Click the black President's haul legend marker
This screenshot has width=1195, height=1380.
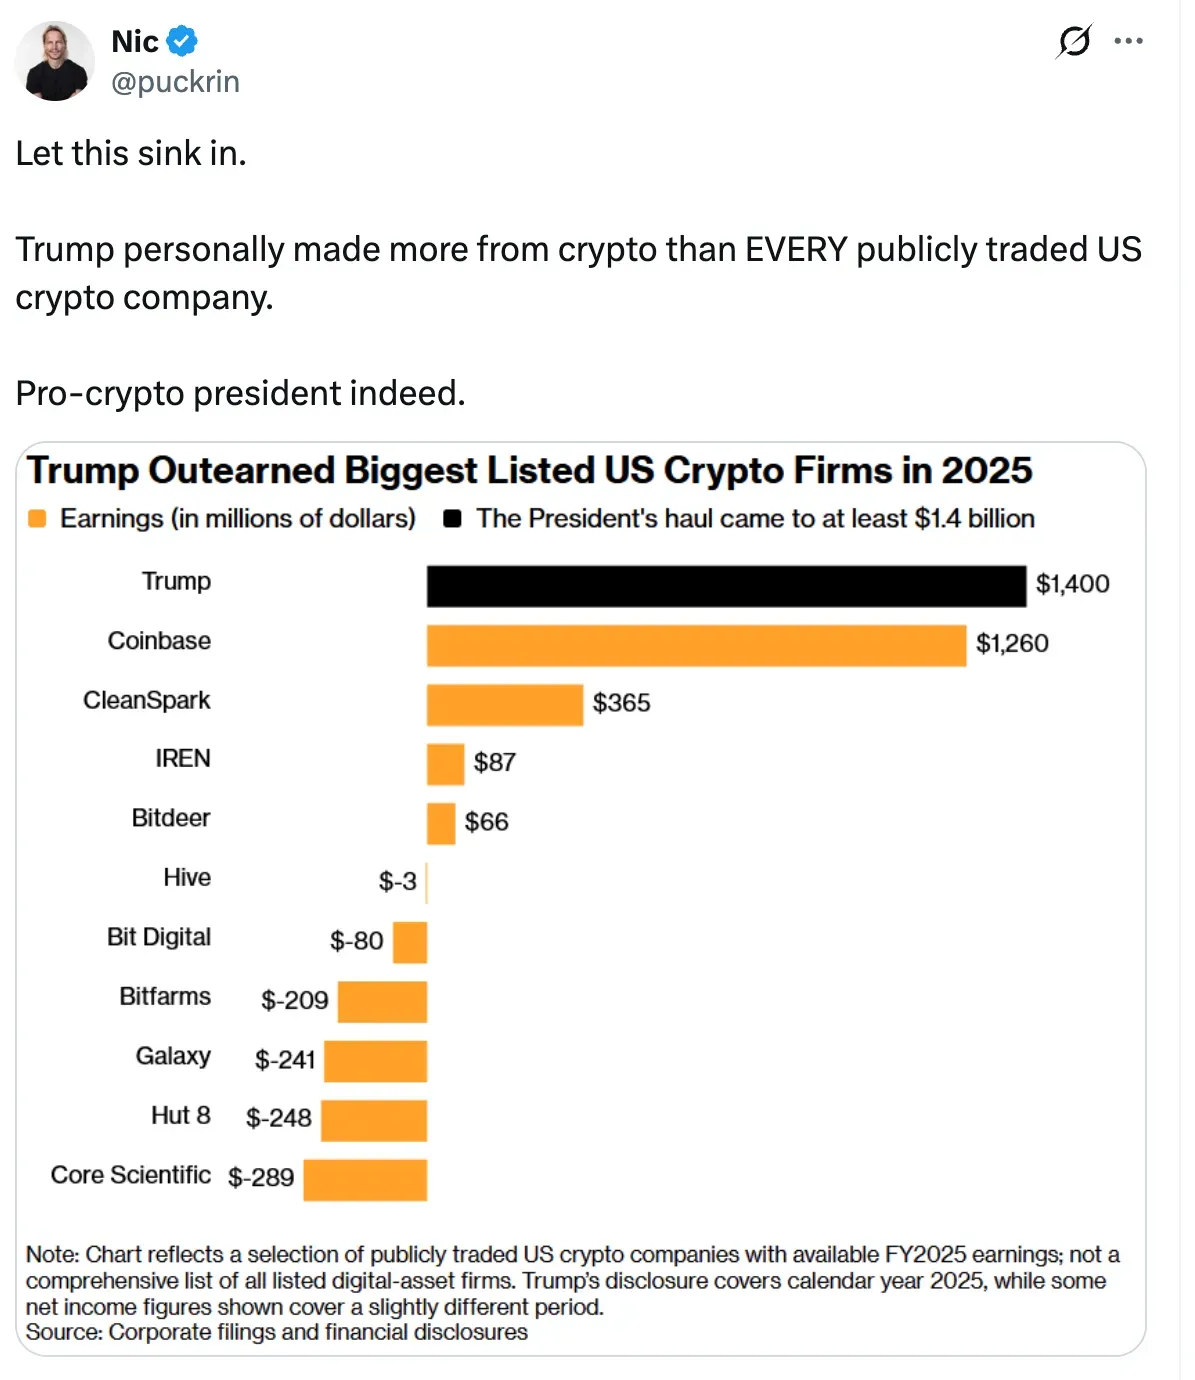(x=452, y=518)
